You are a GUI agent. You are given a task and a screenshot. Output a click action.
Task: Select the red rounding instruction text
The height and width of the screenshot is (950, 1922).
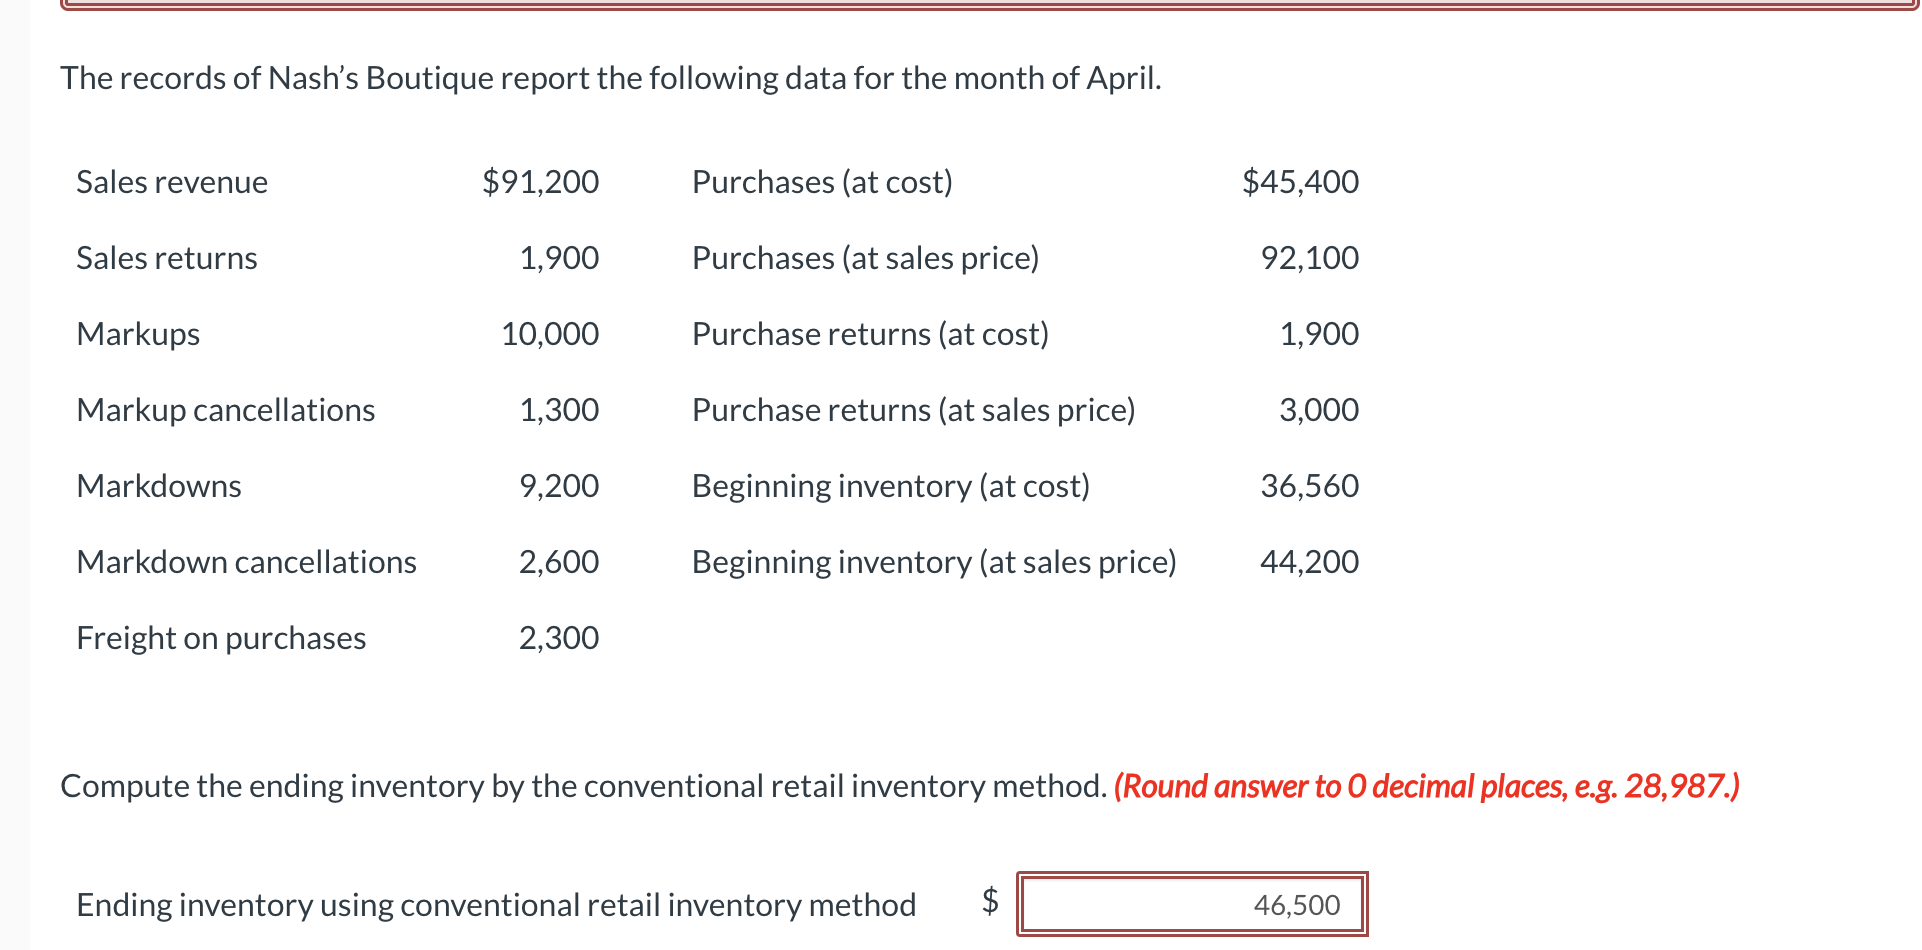(1425, 786)
